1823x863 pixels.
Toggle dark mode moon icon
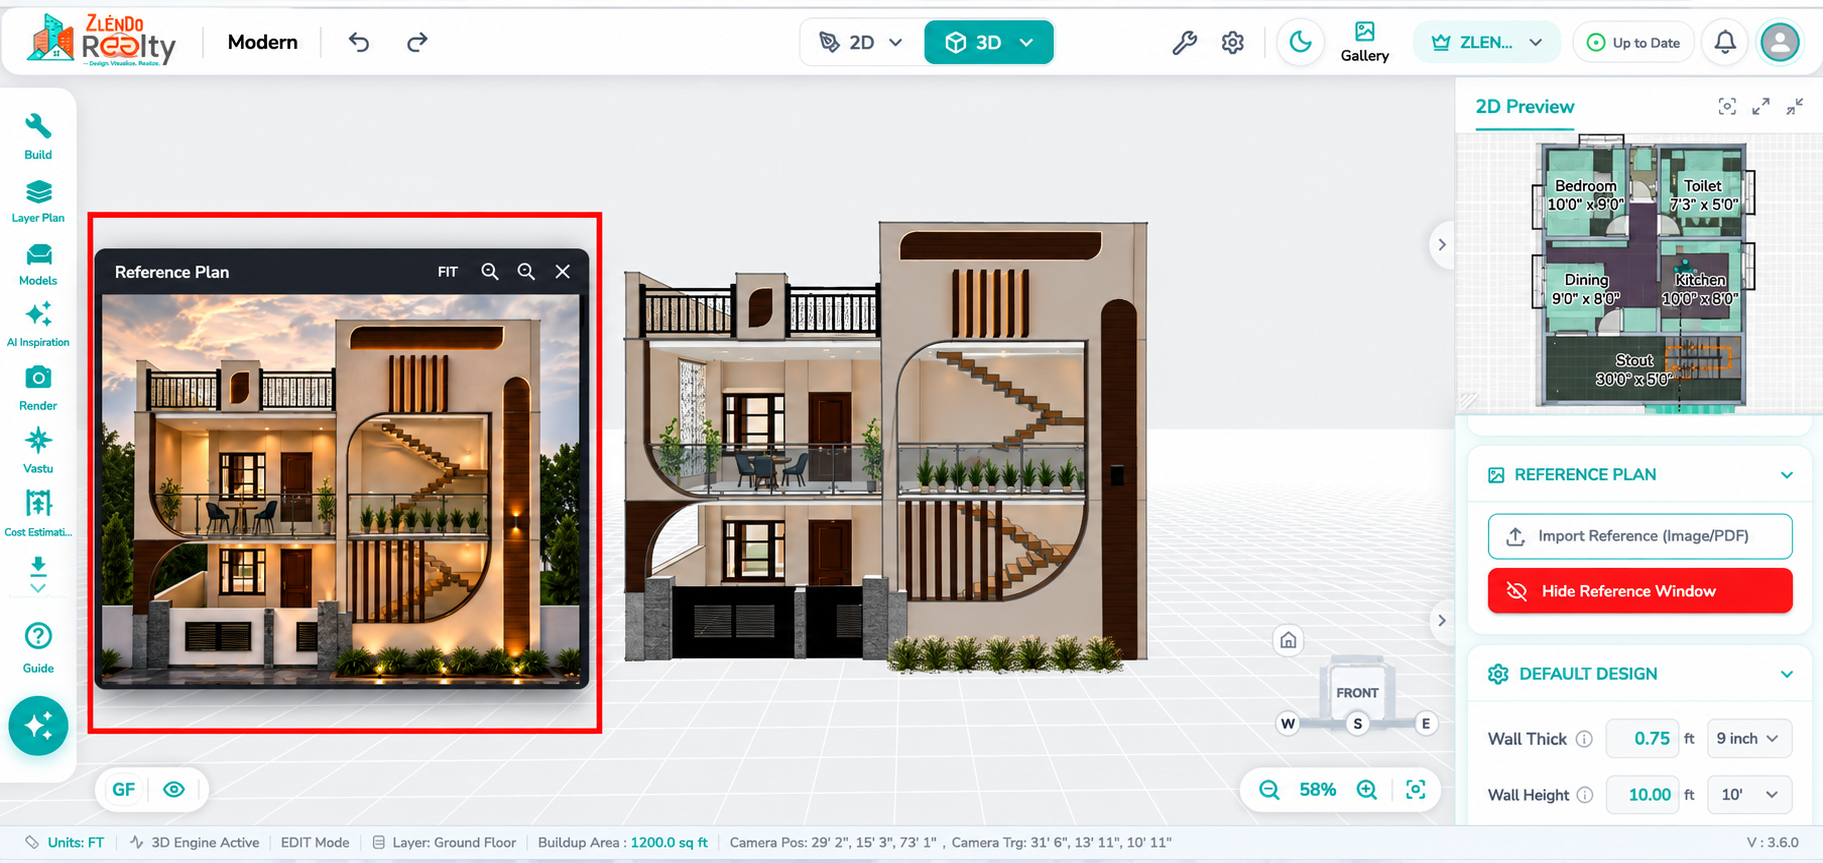click(x=1300, y=42)
